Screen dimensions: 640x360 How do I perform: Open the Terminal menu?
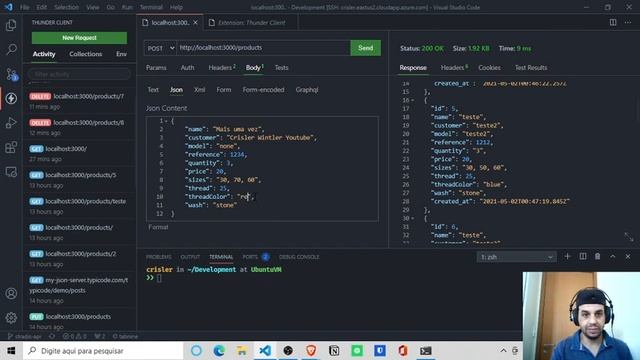[x=151, y=7]
